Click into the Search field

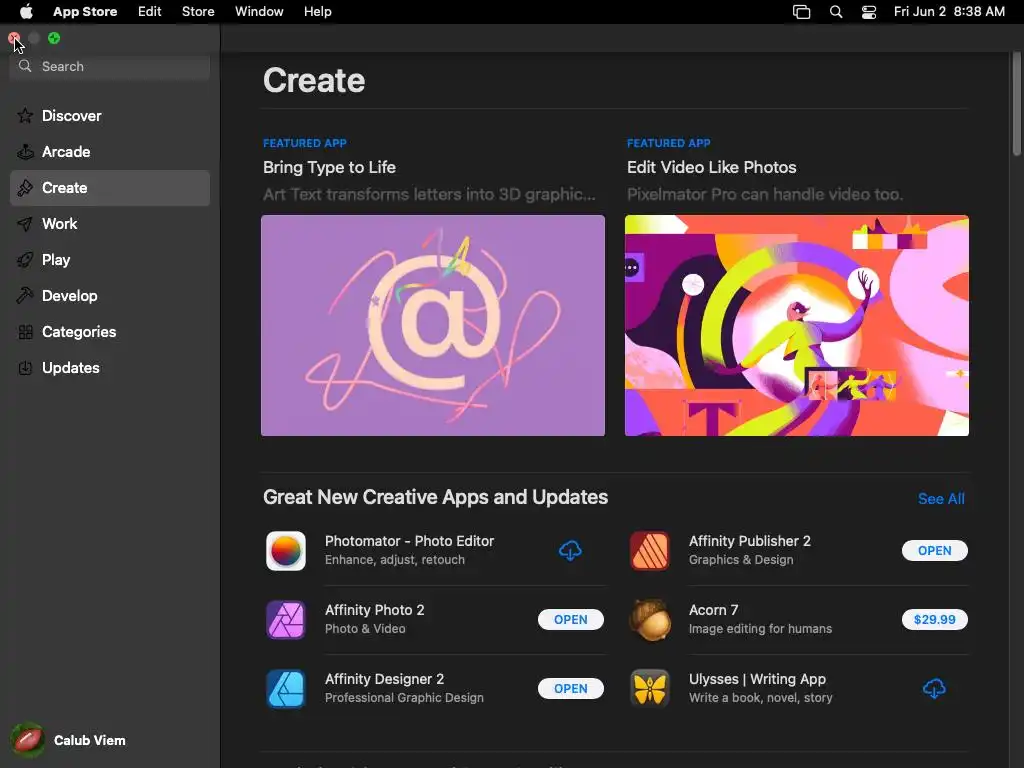110,67
